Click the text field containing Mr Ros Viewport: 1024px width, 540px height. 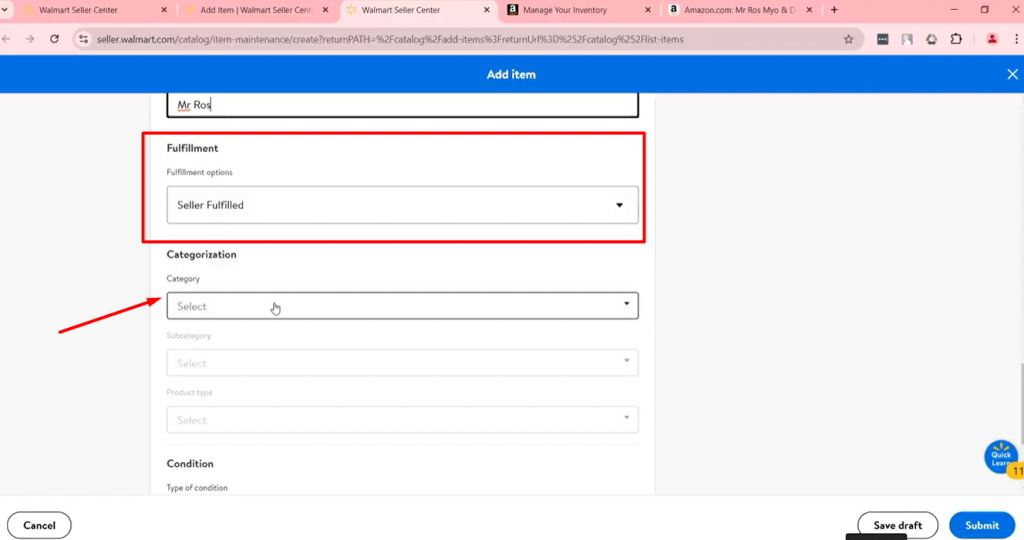402,105
